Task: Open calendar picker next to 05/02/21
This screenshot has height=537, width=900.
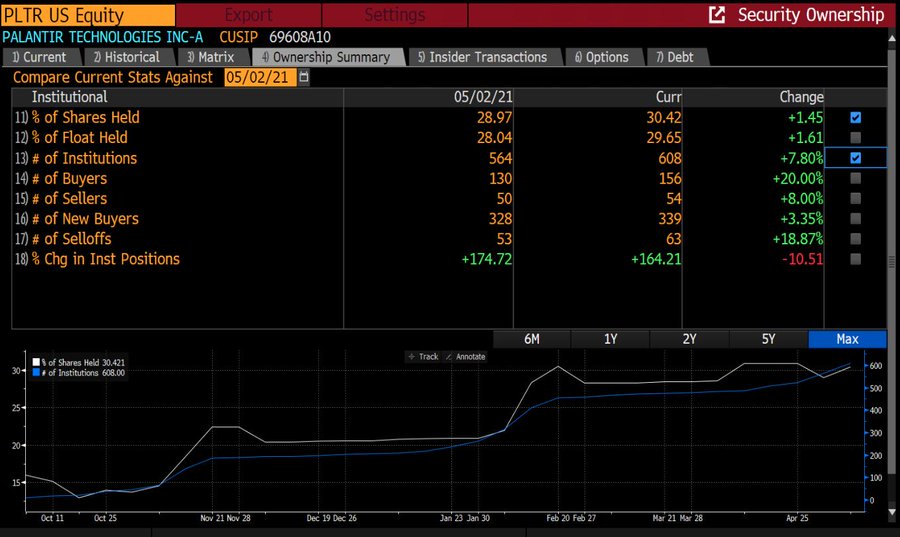Action: 304,77
